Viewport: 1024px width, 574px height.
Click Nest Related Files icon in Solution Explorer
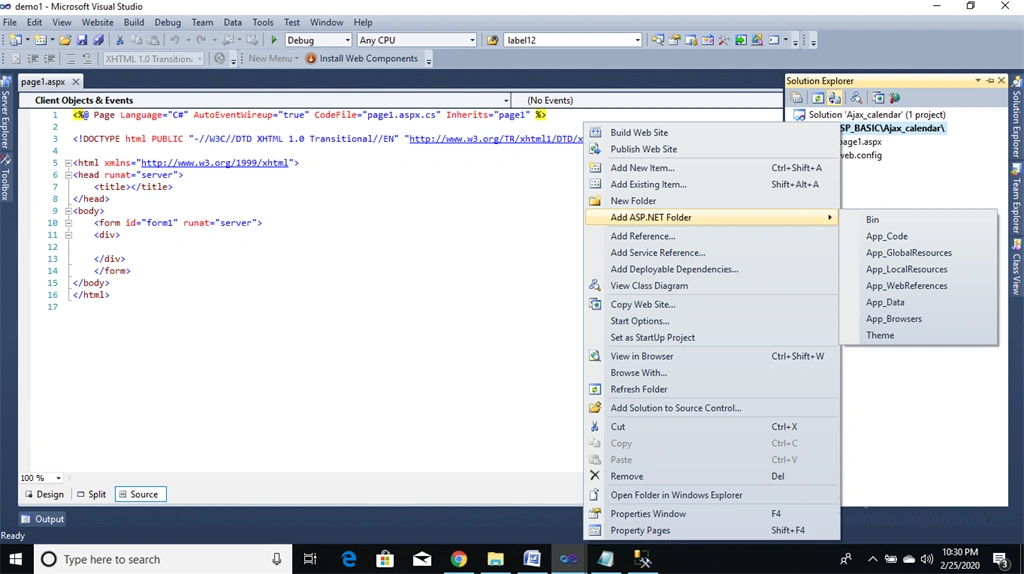pyautogui.click(x=835, y=98)
